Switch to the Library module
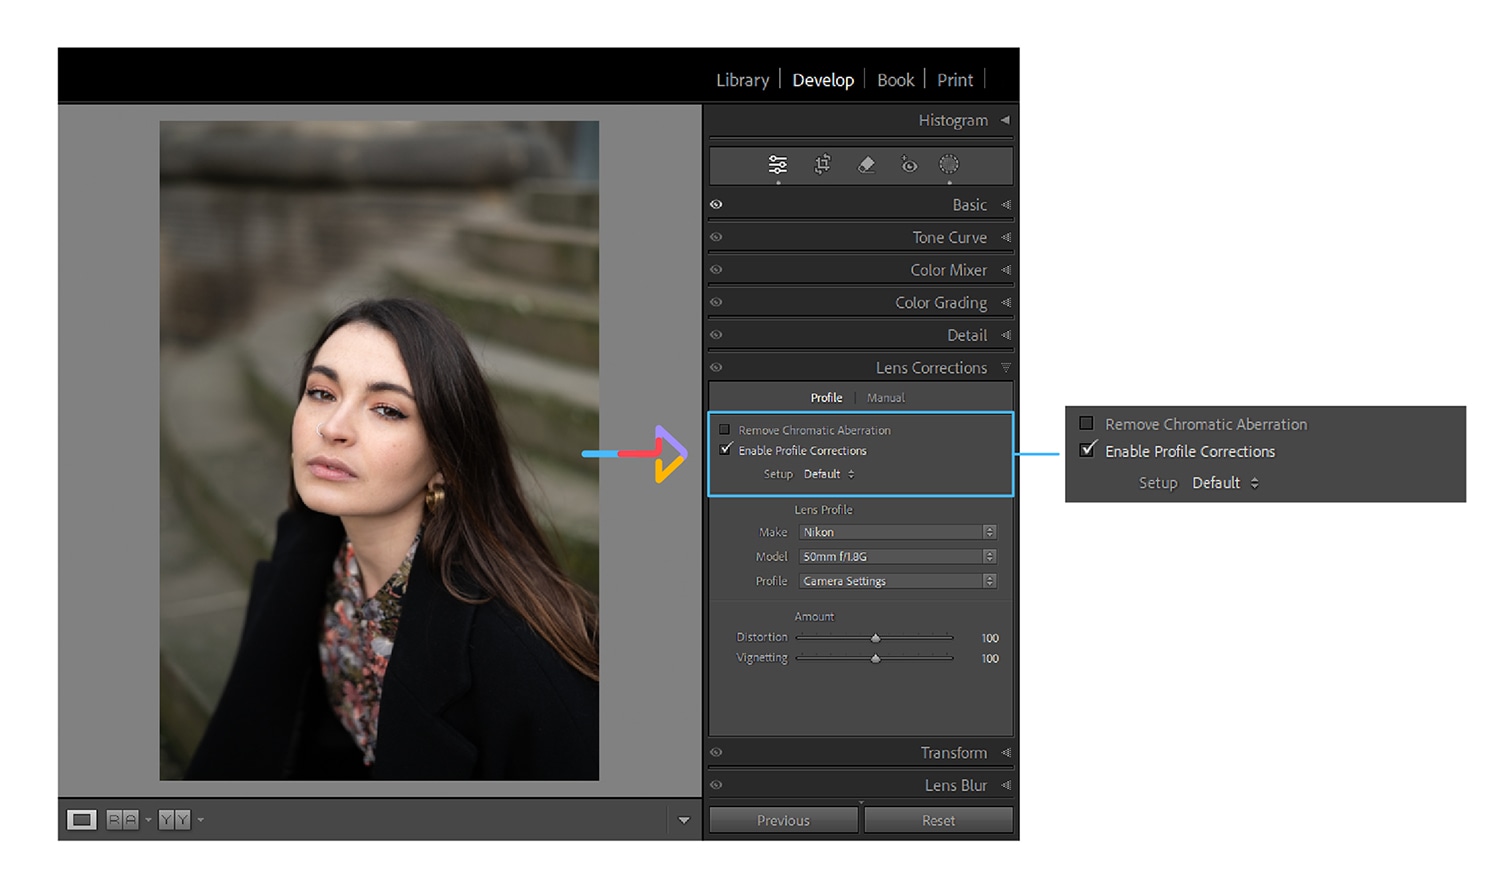 coord(742,80)
